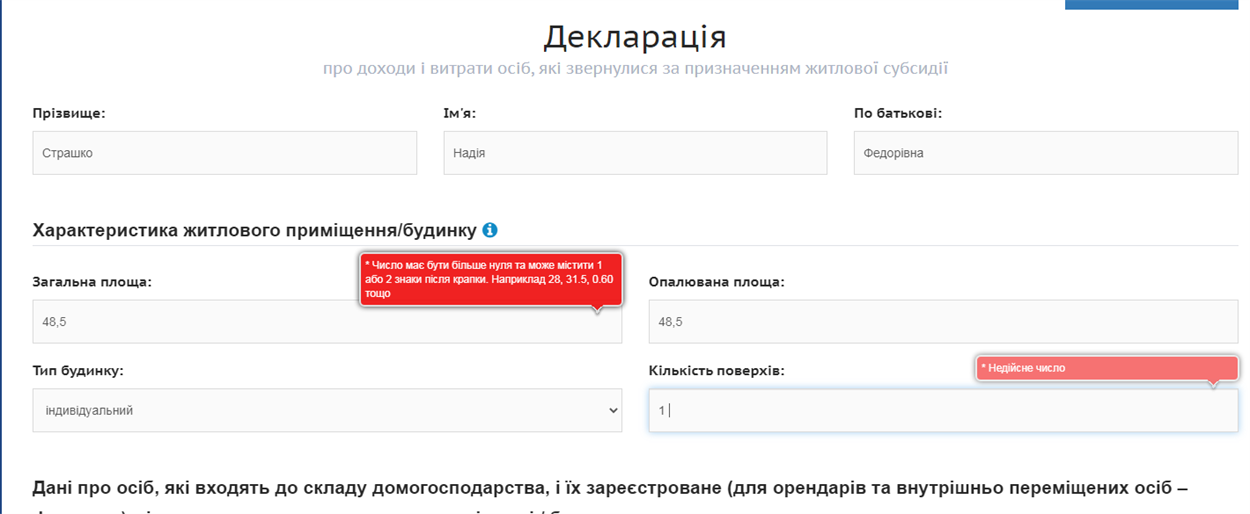Viewport: 1250px width, 514px height.
Task: Dismiss the red number format error tooltip
Action: click(491, 279)
